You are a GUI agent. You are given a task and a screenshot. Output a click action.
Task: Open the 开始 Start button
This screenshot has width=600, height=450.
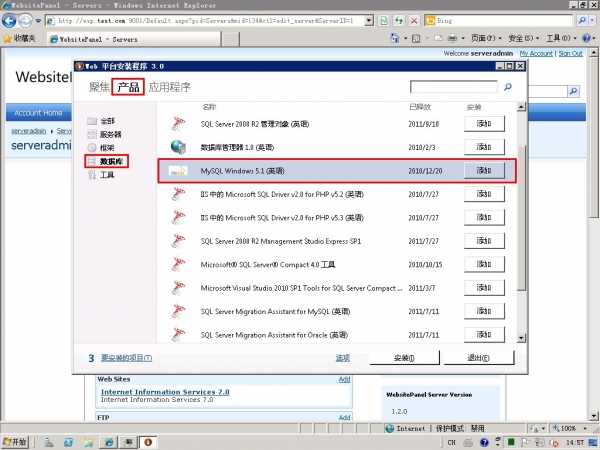coord(15,442)
